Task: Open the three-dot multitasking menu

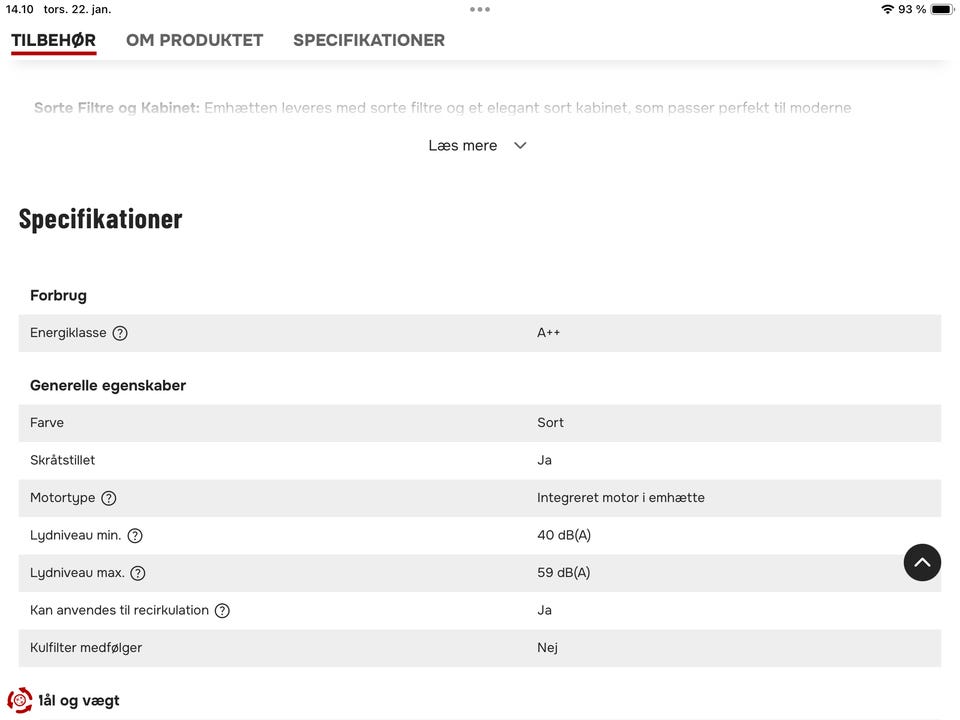Action: (x=480, y=9)
